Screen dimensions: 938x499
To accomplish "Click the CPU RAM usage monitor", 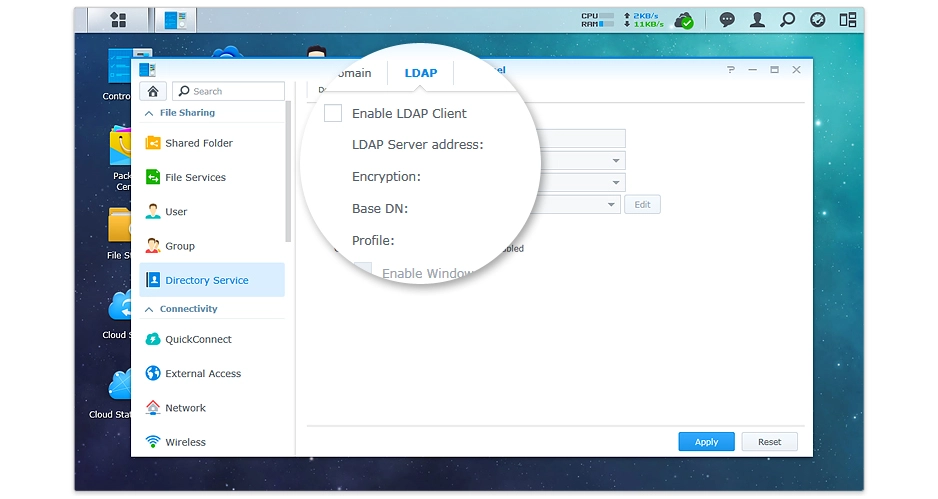I will coord(597,20).
